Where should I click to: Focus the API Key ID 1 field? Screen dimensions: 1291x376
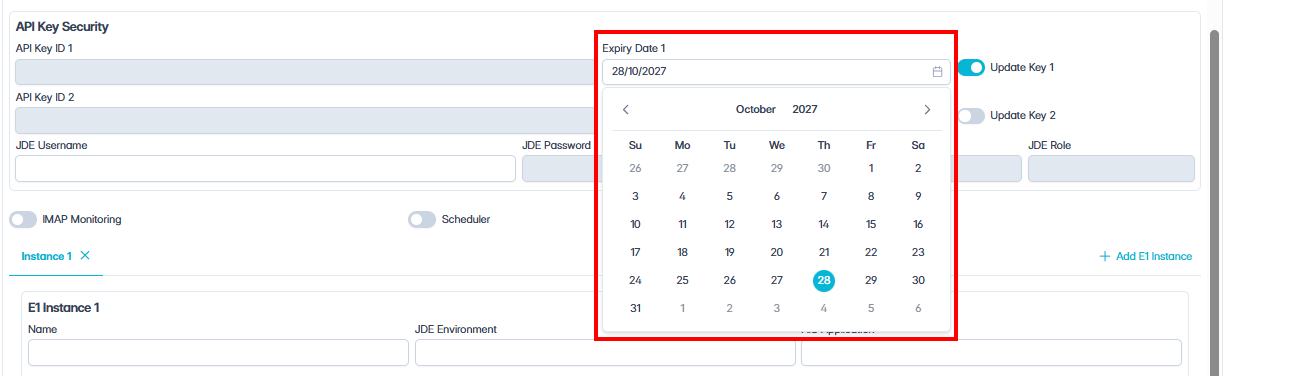[x=305, y=72]
